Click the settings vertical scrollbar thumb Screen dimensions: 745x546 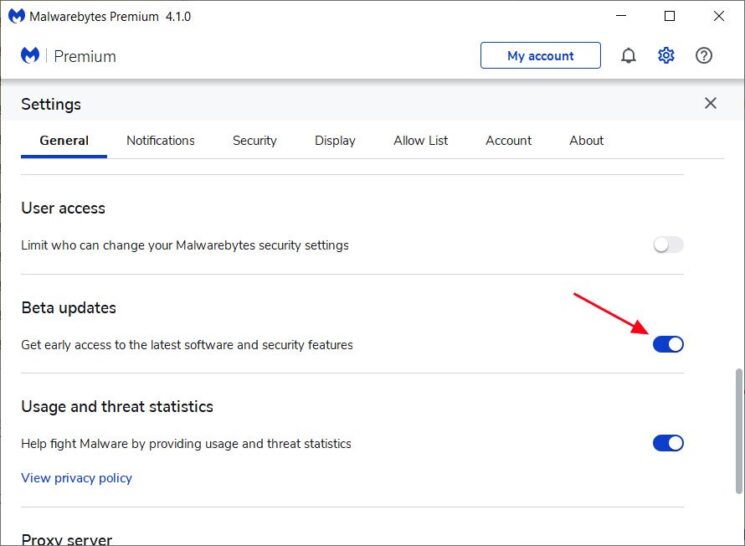[x=739, y=431]
